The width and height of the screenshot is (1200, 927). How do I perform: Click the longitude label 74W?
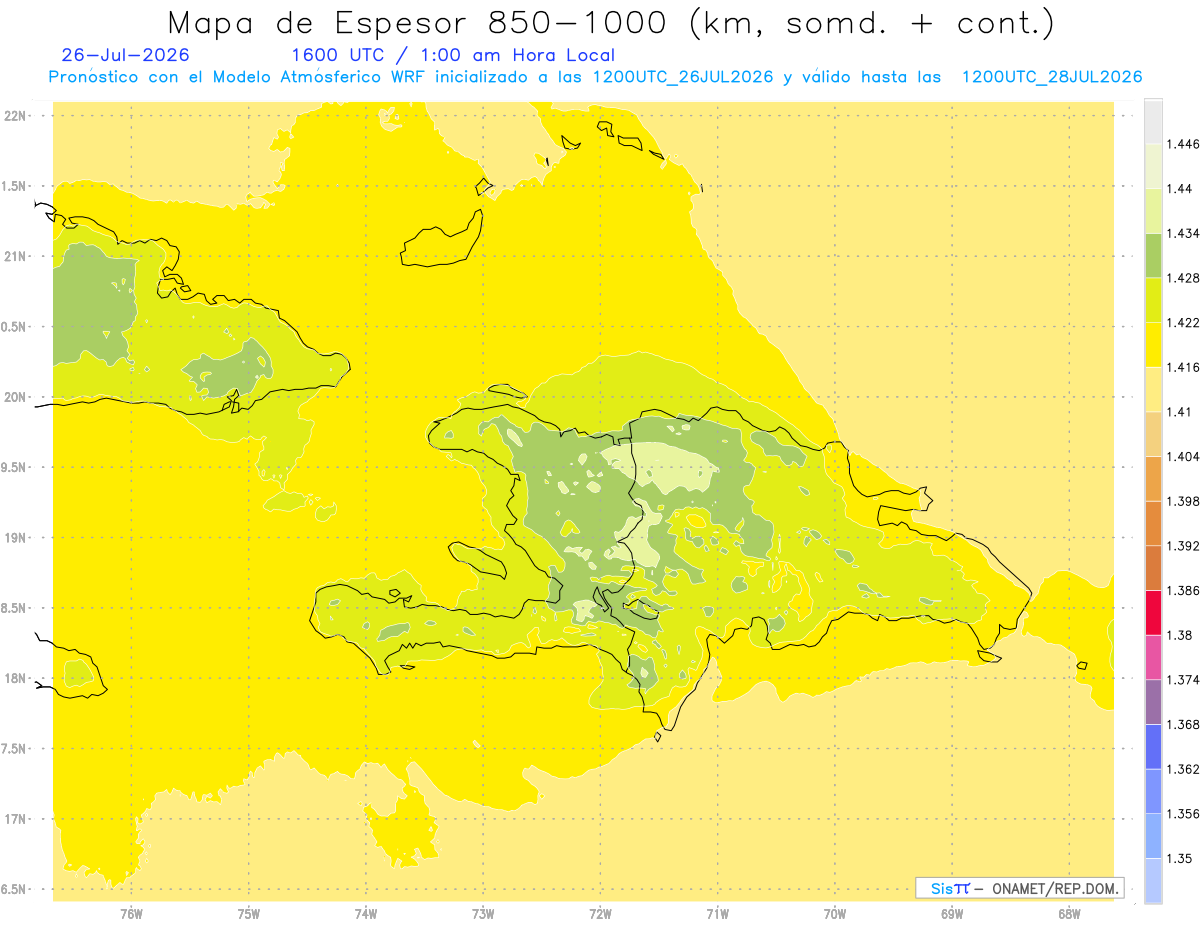tap(366, 914)
